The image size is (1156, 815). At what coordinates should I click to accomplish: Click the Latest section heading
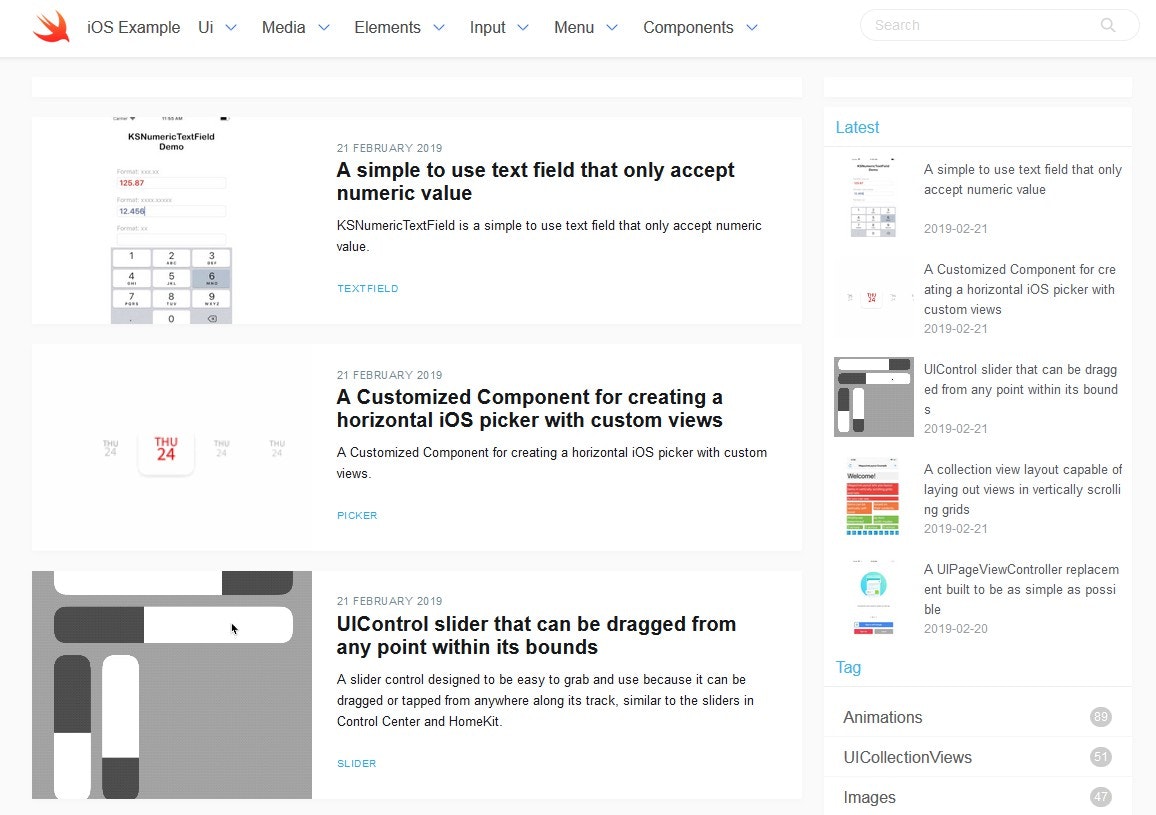857,127
